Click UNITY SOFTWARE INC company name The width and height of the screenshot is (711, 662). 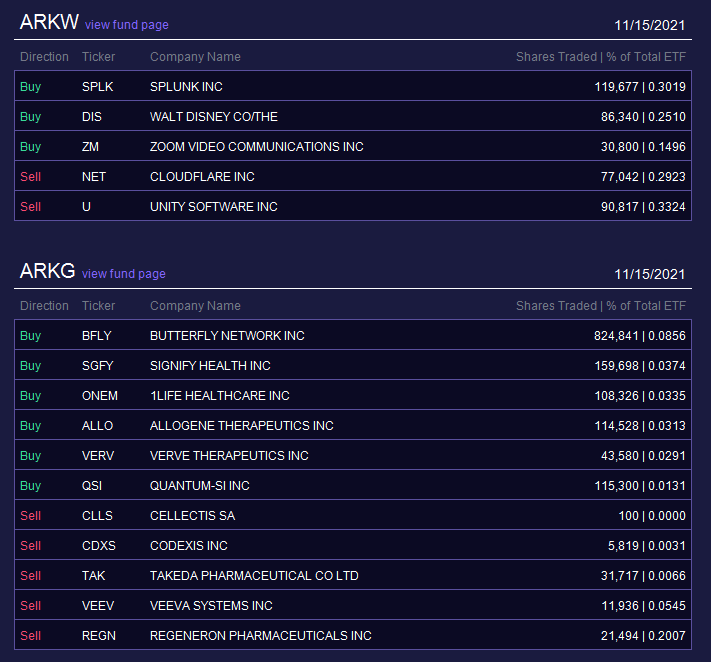(214, 207)
